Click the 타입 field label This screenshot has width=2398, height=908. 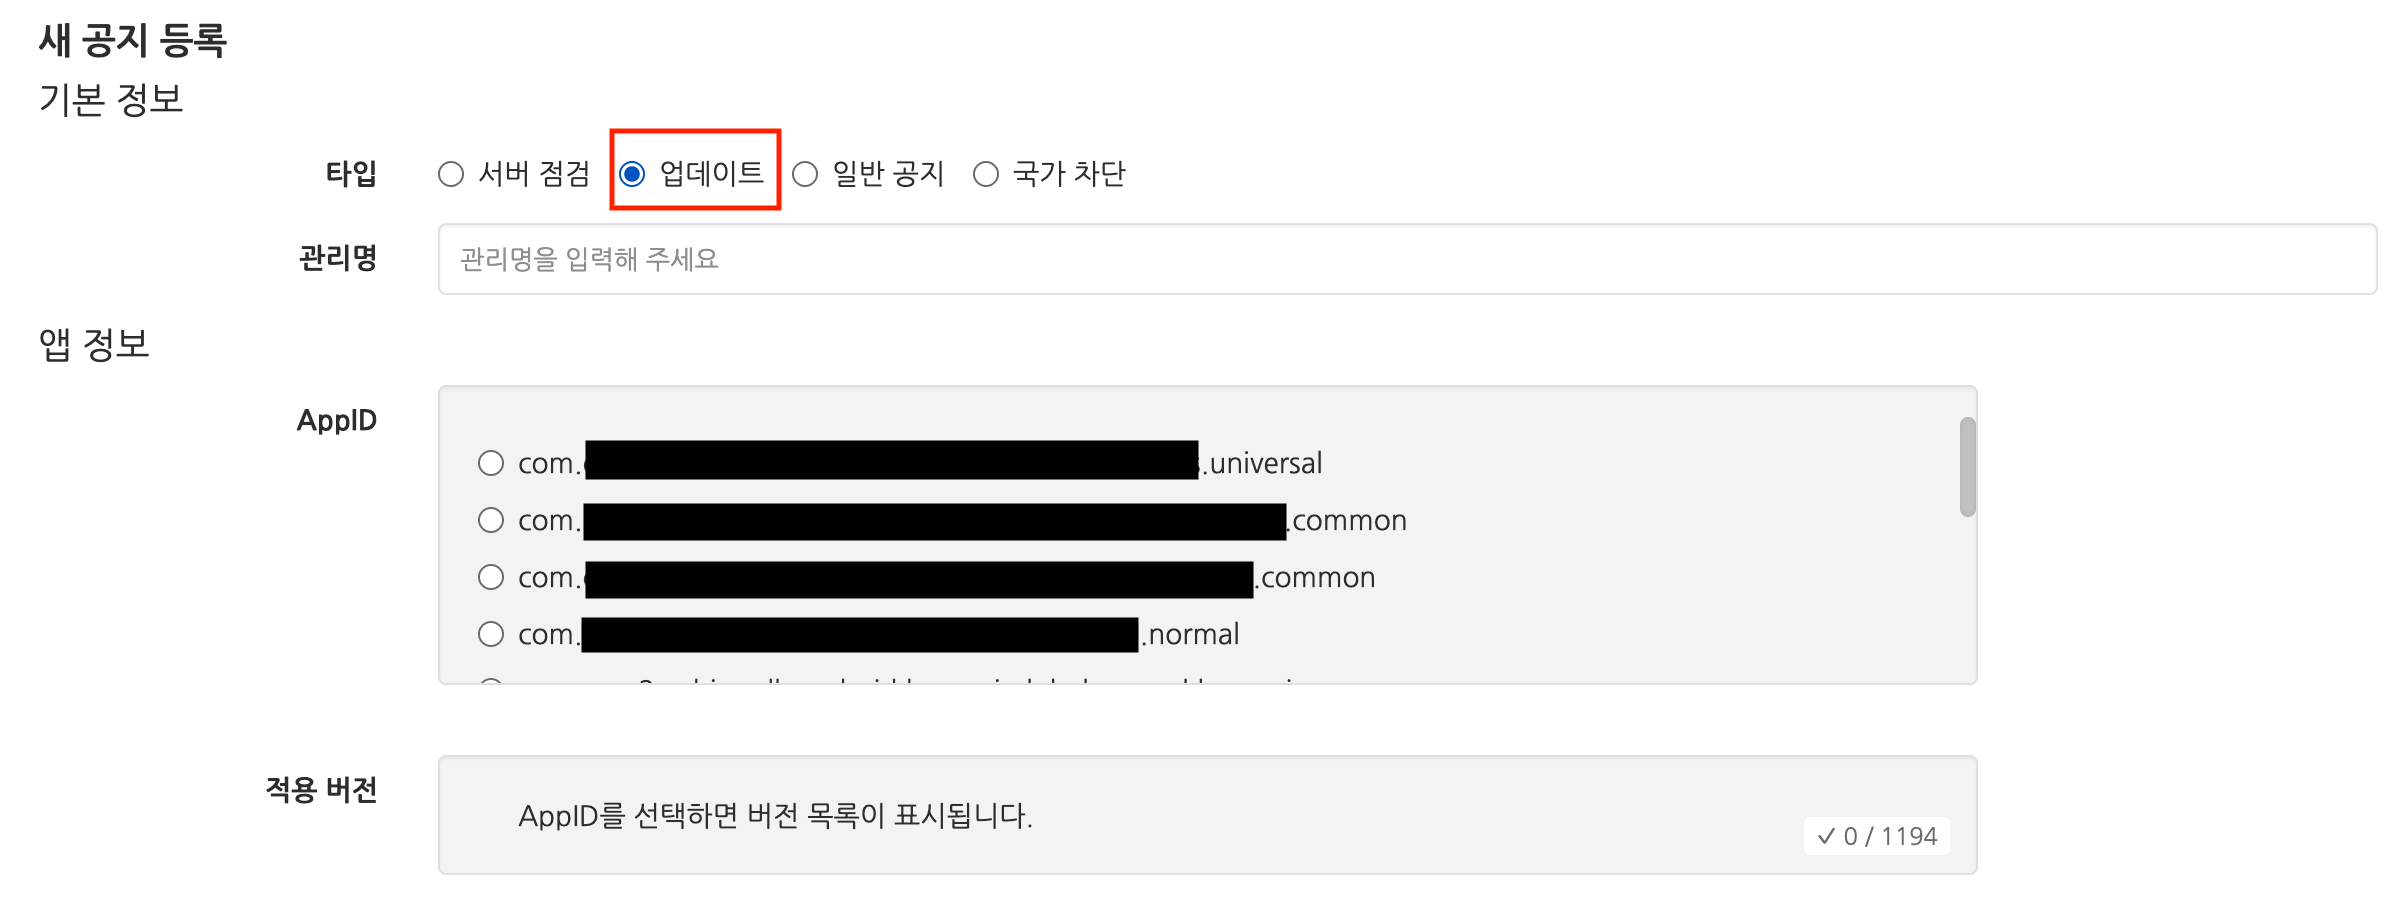(x=351, y=174)
